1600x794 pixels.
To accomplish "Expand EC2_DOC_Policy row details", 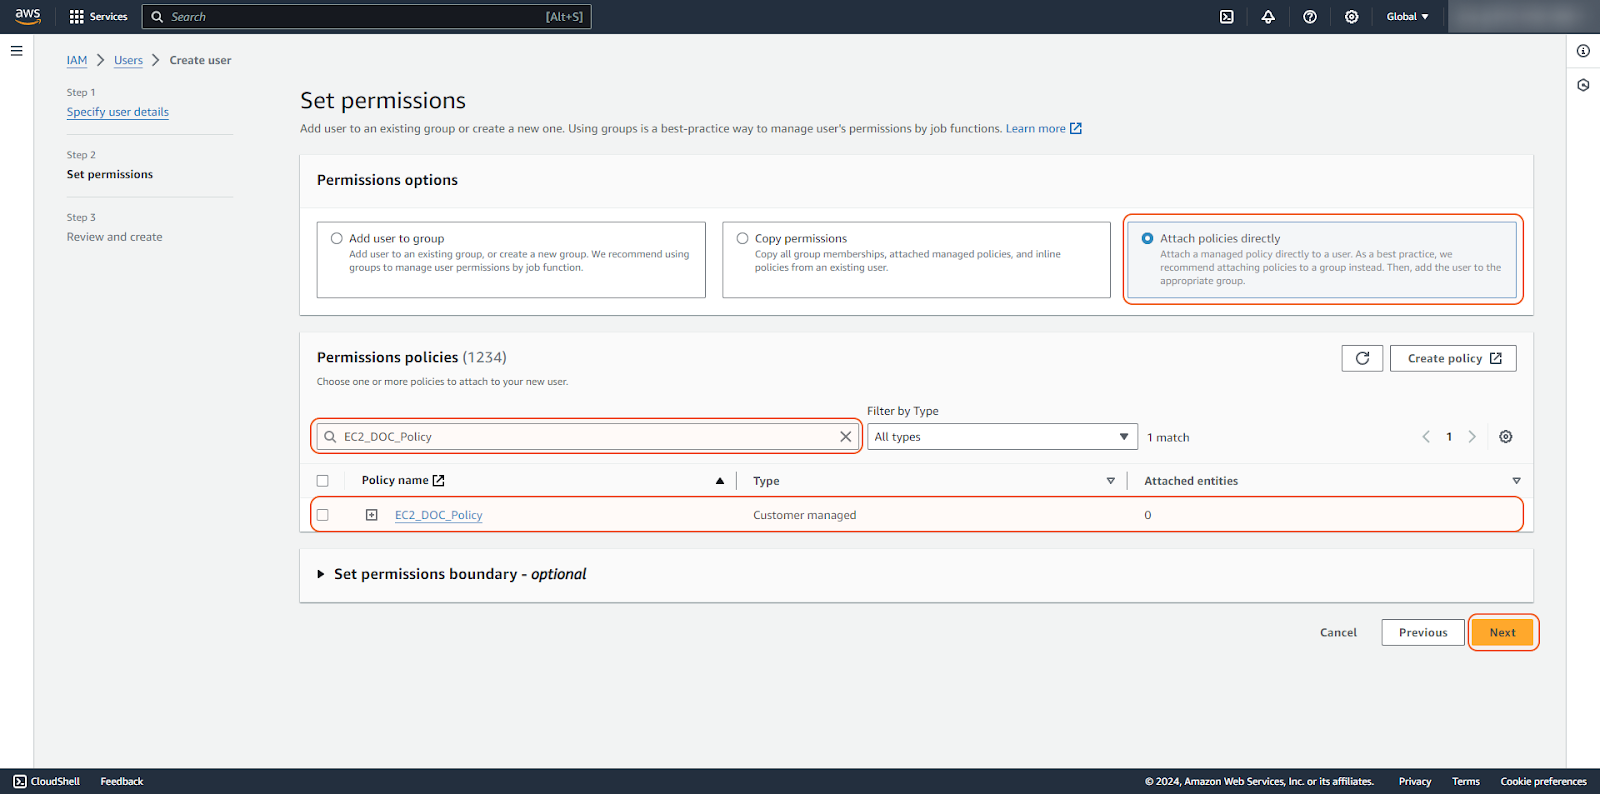I will point(372,515).
